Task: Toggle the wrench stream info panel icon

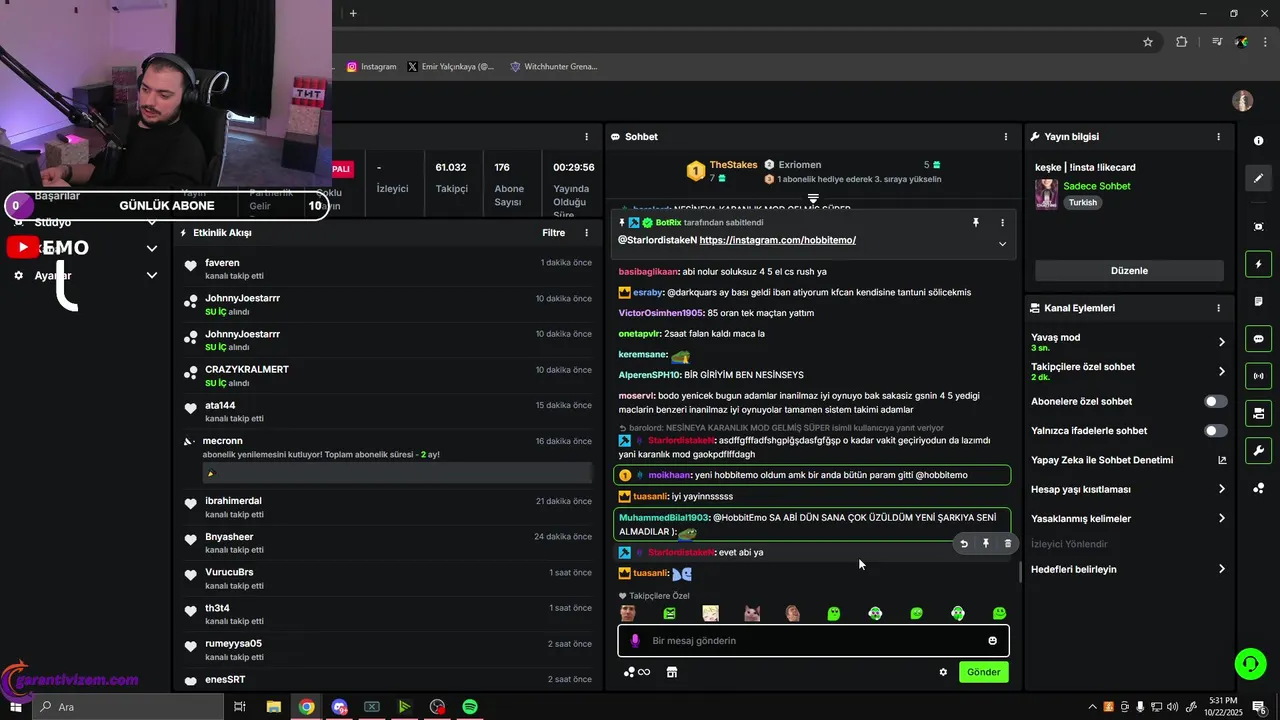Action: point(1258,450)
